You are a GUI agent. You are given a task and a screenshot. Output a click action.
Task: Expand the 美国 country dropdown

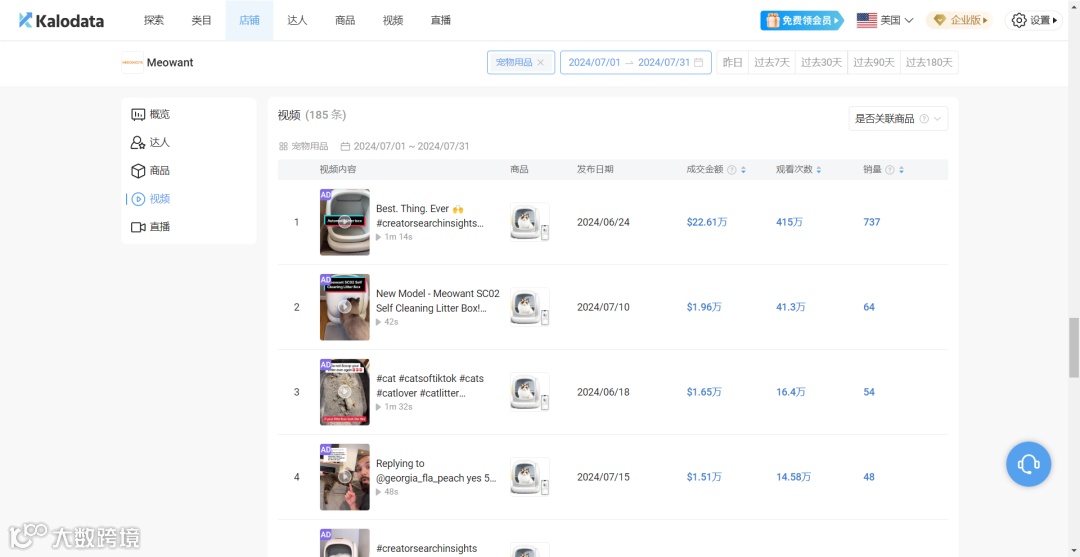coord(885,21)
